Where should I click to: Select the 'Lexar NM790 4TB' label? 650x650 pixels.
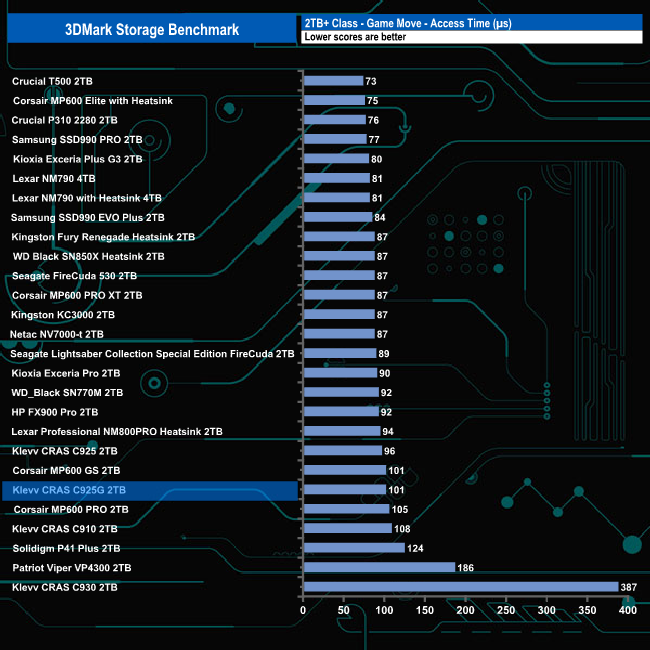pyautogui.click(x=54, y=179)
